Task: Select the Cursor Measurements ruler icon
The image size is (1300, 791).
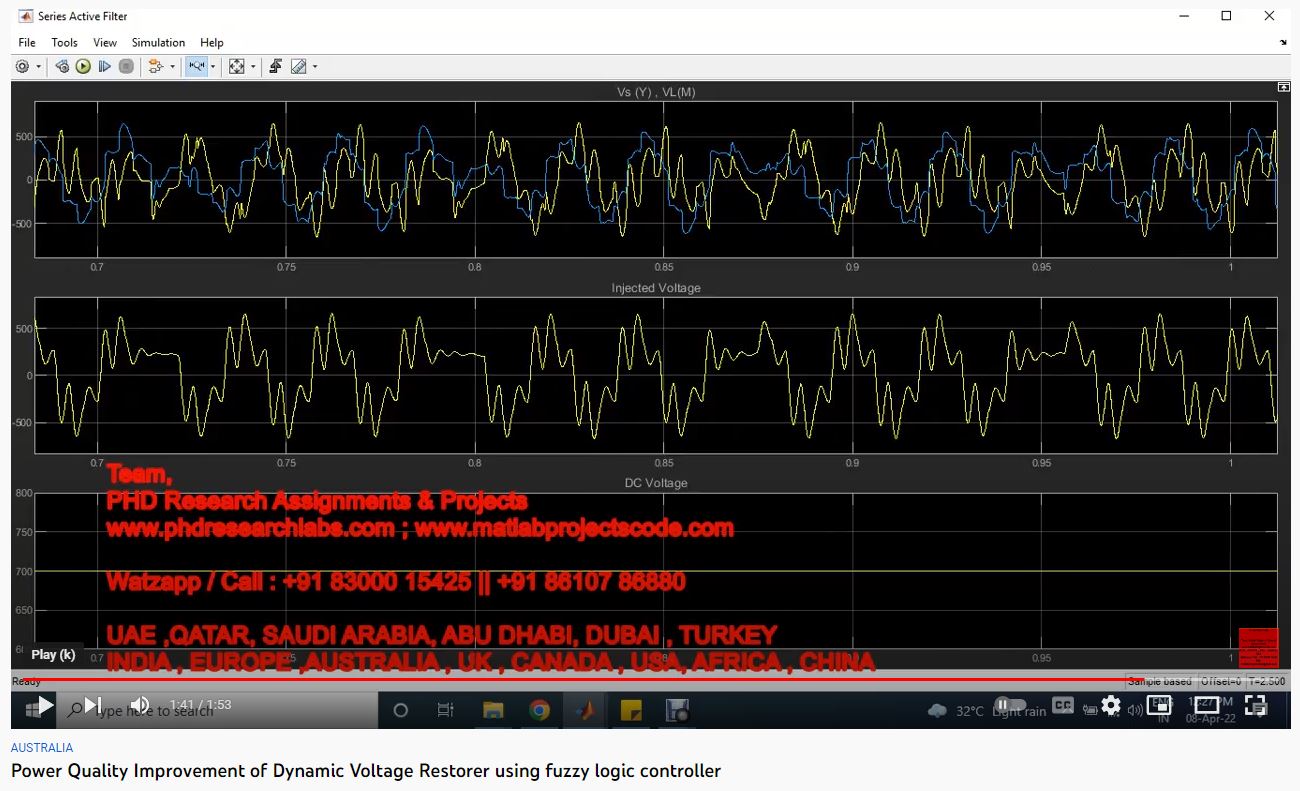Action: 298,67
